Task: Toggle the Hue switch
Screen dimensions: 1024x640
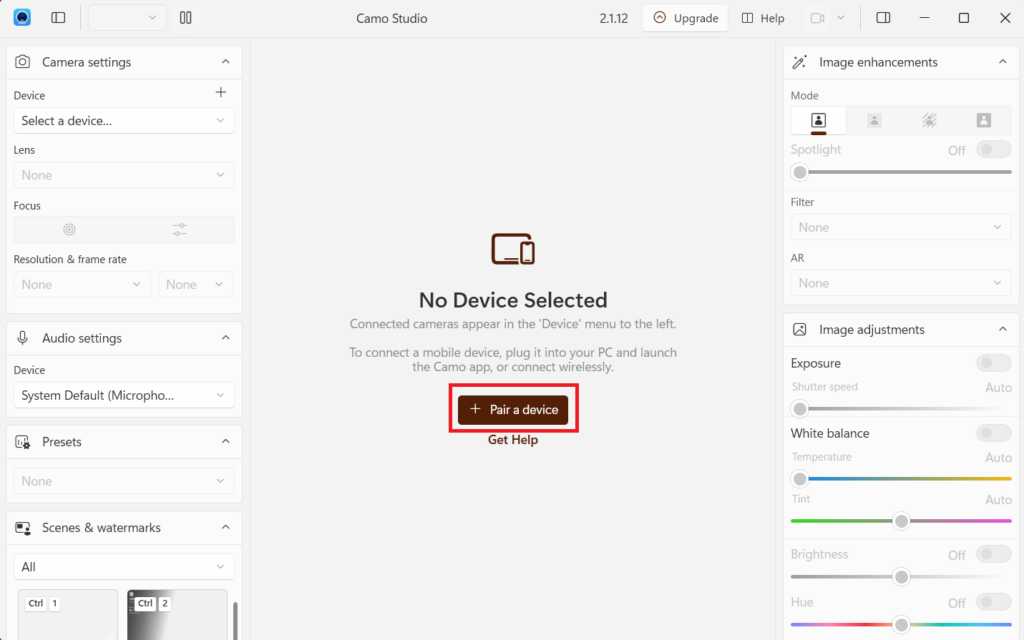Action: point(993,602)
